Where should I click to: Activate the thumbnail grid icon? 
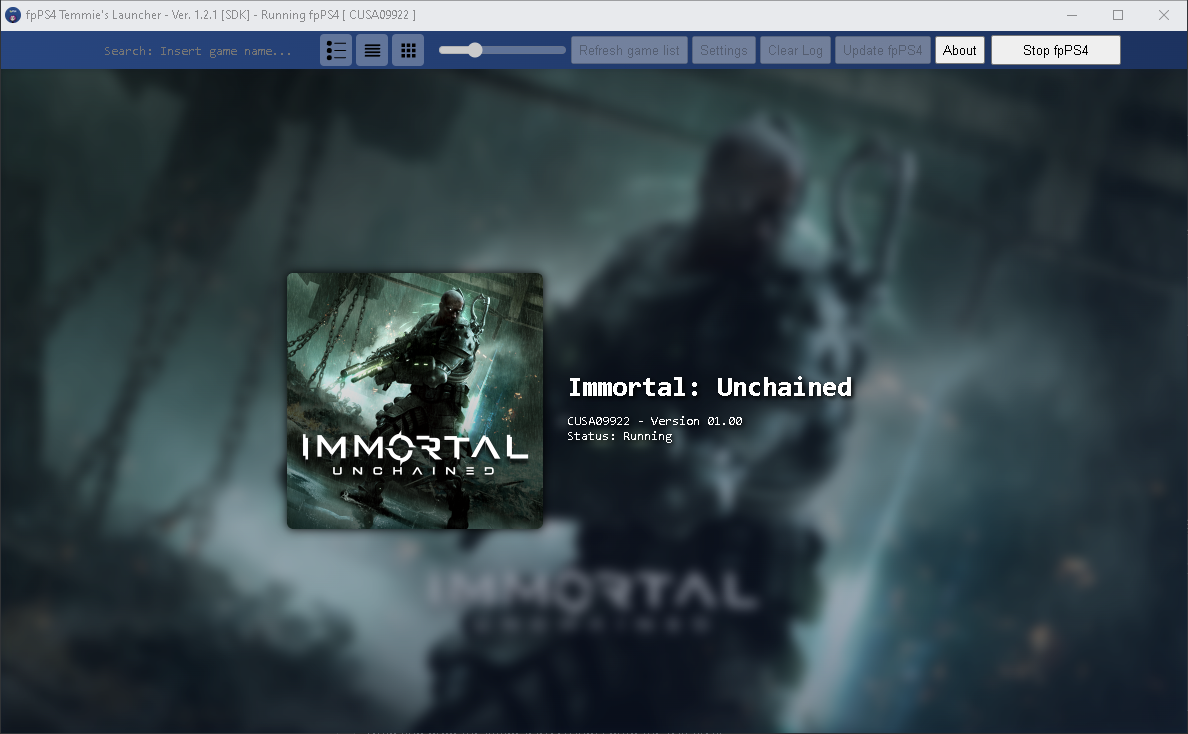(408, 49)
